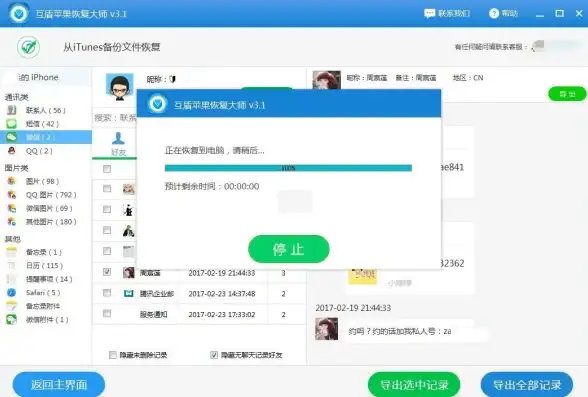Click the avatar next to the 约吗 message
Image resolution: width=588 pixels, height=397 pixels.
[327, 329]
